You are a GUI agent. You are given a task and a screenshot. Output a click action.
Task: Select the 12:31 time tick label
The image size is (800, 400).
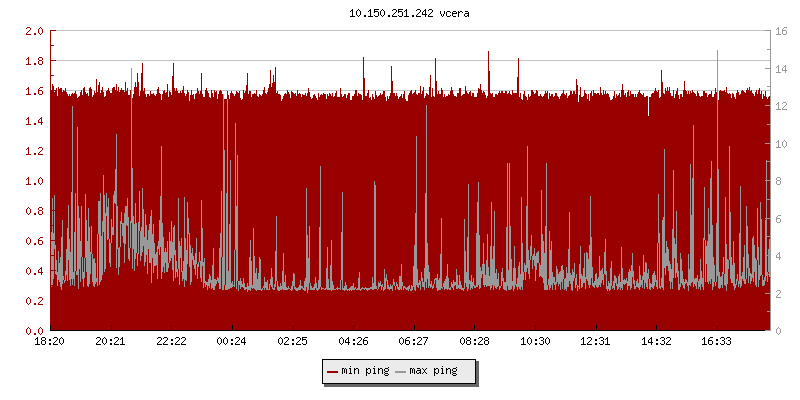point(595,341)
